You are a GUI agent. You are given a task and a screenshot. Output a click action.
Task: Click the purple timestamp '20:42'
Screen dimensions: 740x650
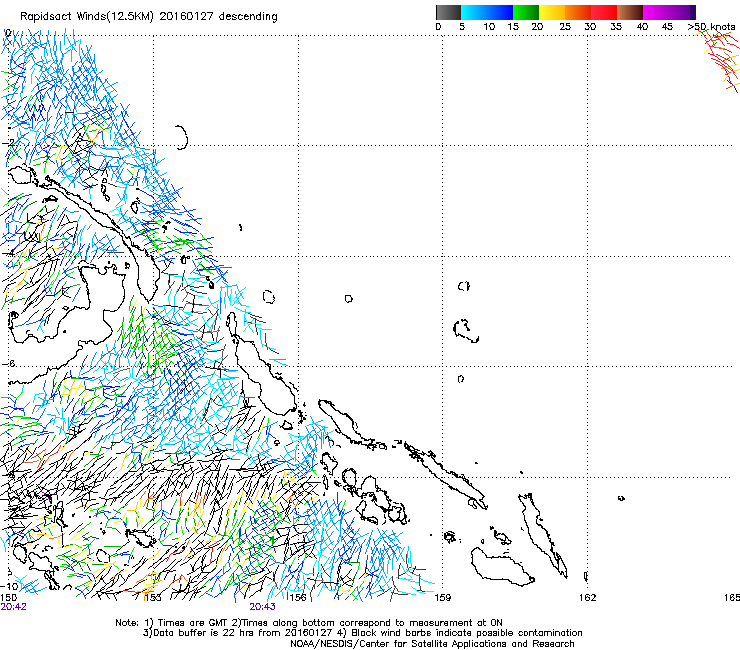tap(14, 607)
